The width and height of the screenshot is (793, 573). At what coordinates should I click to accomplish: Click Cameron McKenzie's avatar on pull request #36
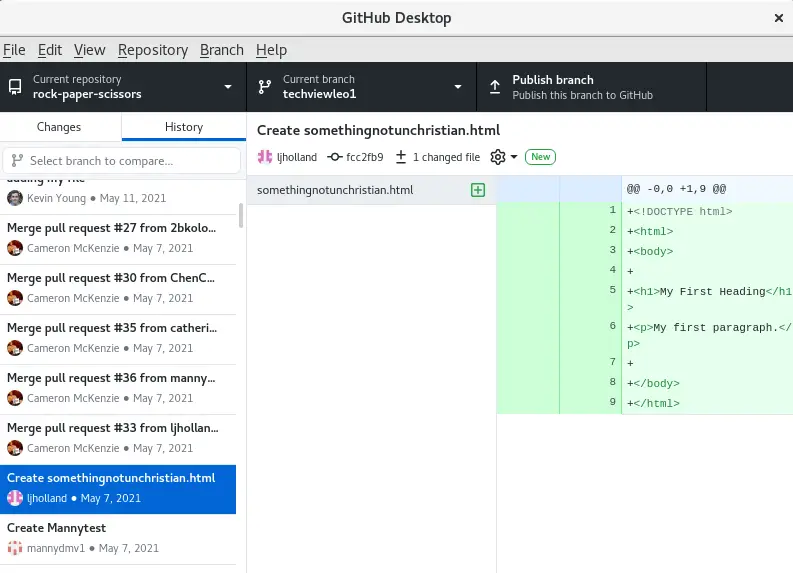15,399
